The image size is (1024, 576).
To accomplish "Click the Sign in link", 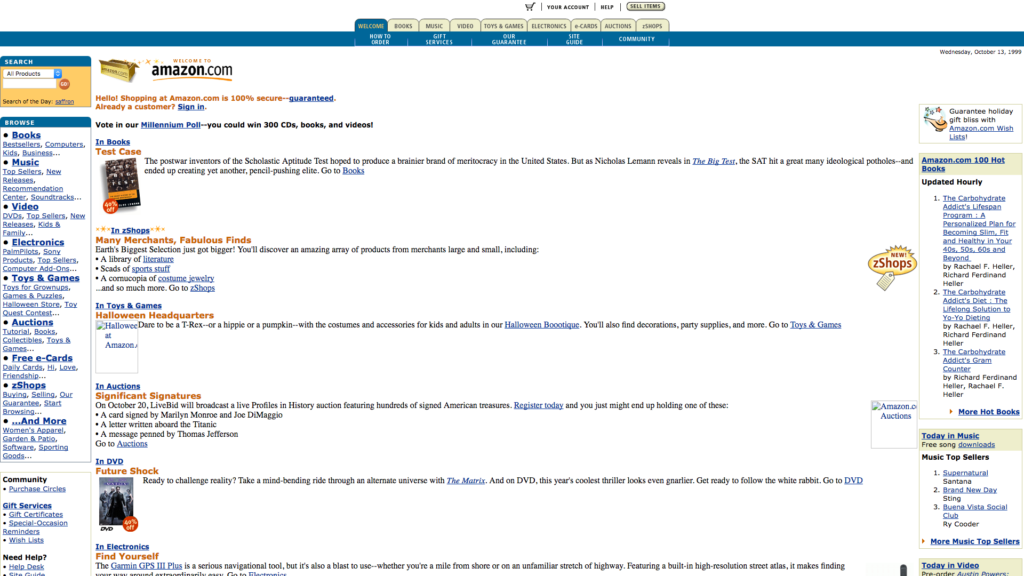I will (191, 107).
